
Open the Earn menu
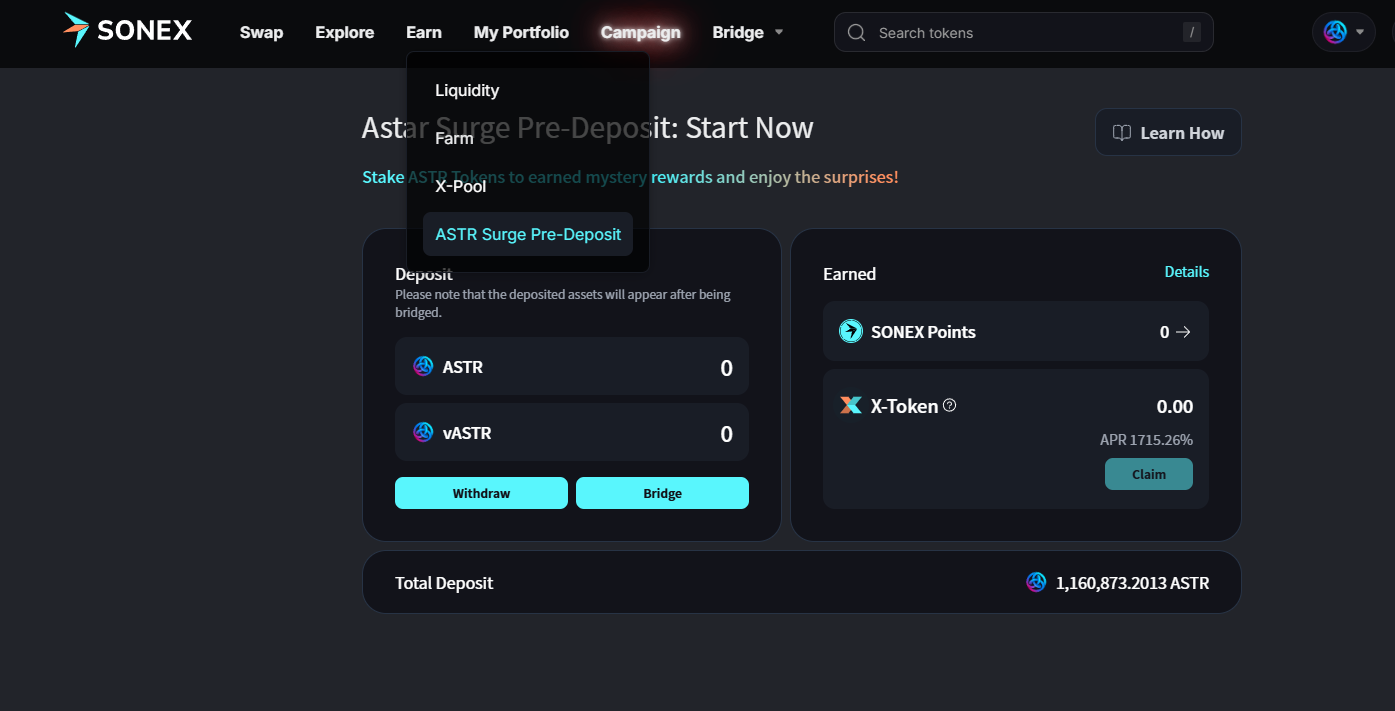[x=424, y=32]
